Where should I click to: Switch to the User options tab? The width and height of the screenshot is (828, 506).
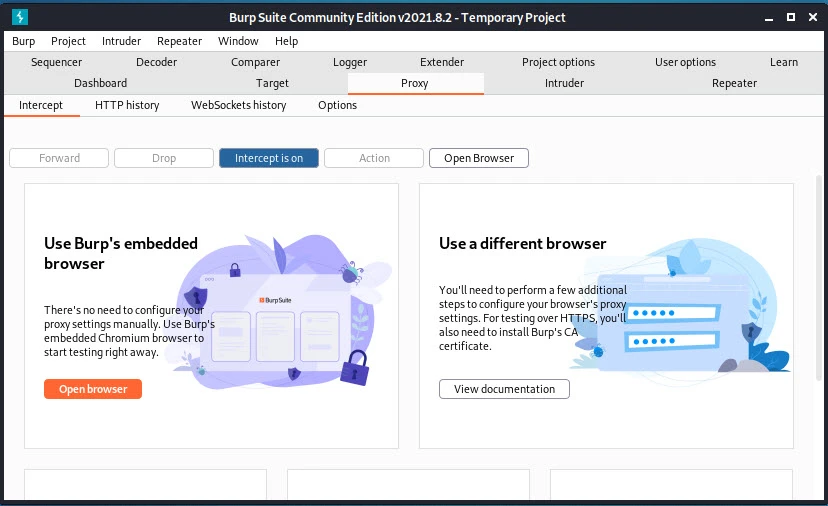pos(685,62)
